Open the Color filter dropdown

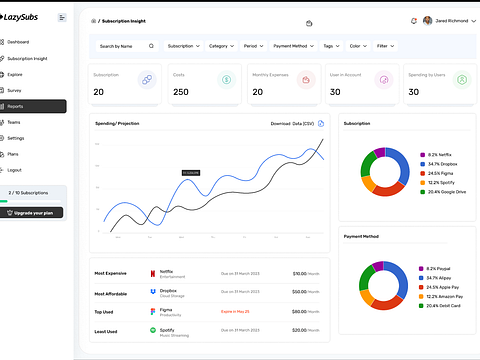coord(358,46)
